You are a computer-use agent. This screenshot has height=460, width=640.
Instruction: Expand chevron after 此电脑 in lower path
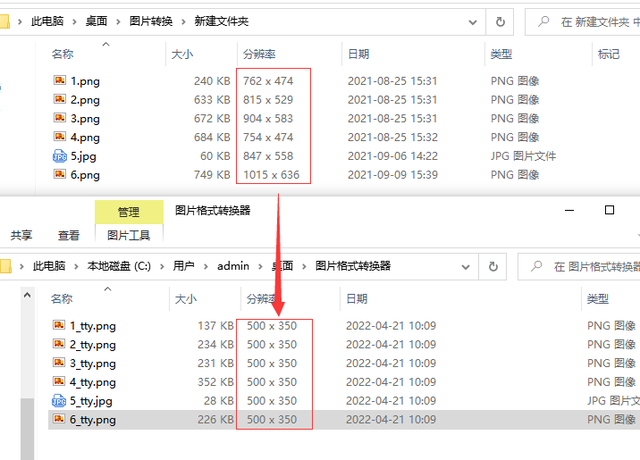pyautogui.click(x=76, y=267)
